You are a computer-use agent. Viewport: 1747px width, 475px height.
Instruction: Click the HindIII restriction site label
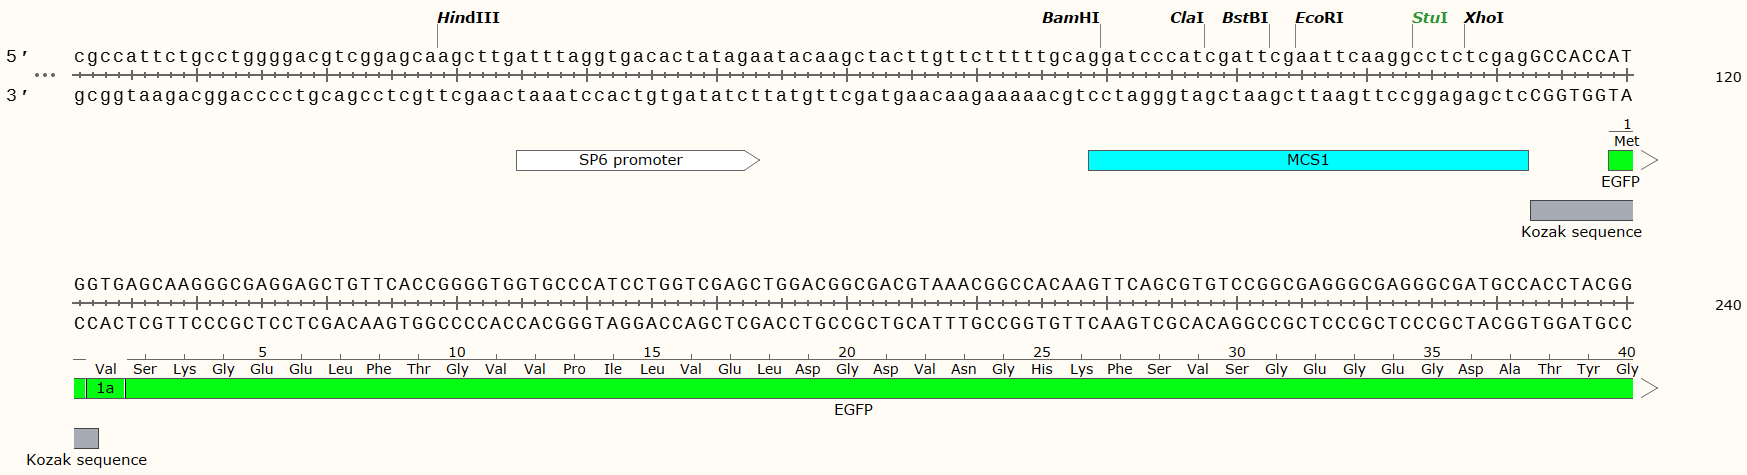point(468,18)
